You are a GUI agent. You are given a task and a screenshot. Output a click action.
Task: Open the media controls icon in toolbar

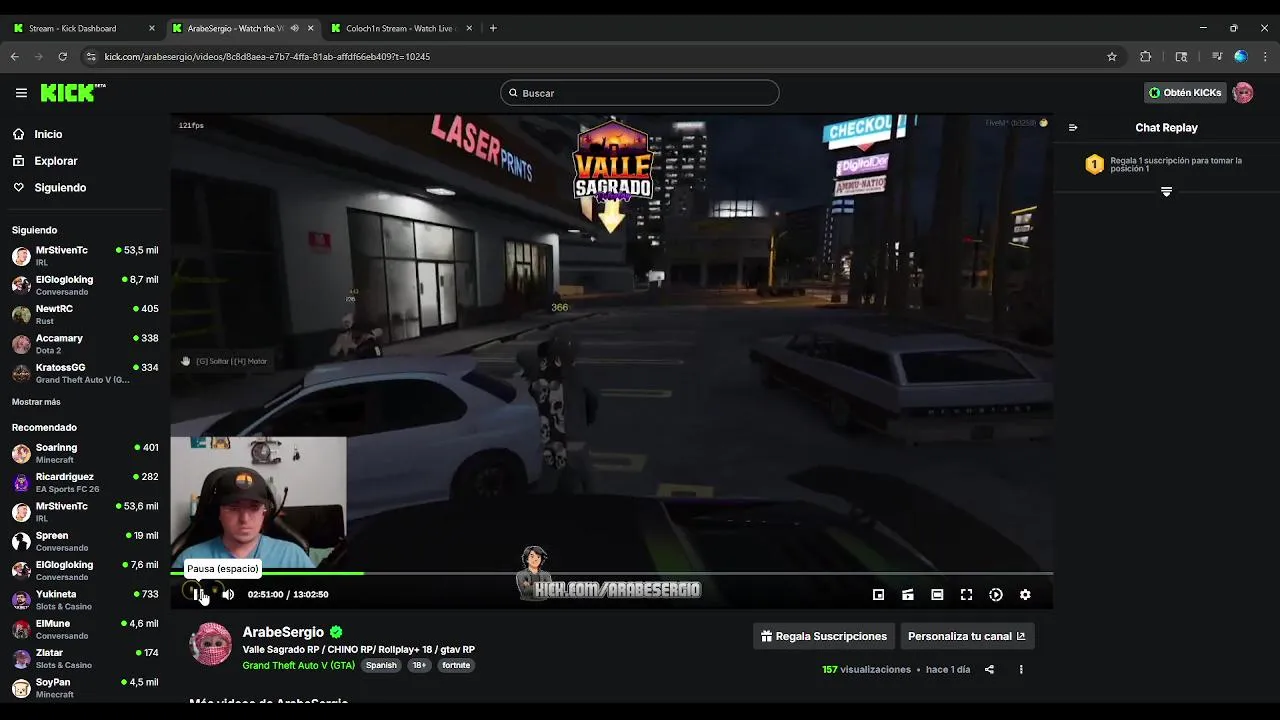tap(1217, 57)
